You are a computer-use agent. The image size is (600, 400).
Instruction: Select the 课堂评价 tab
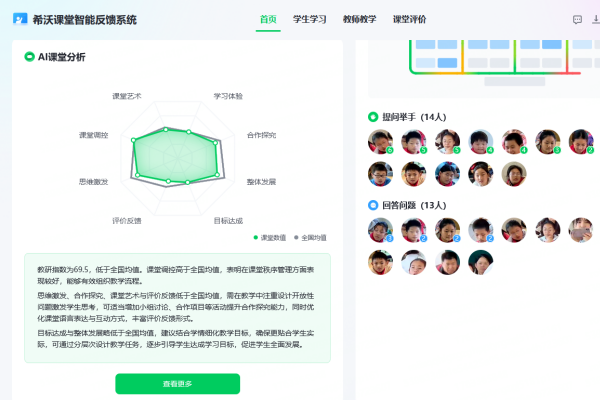click(x=409, y=19)
